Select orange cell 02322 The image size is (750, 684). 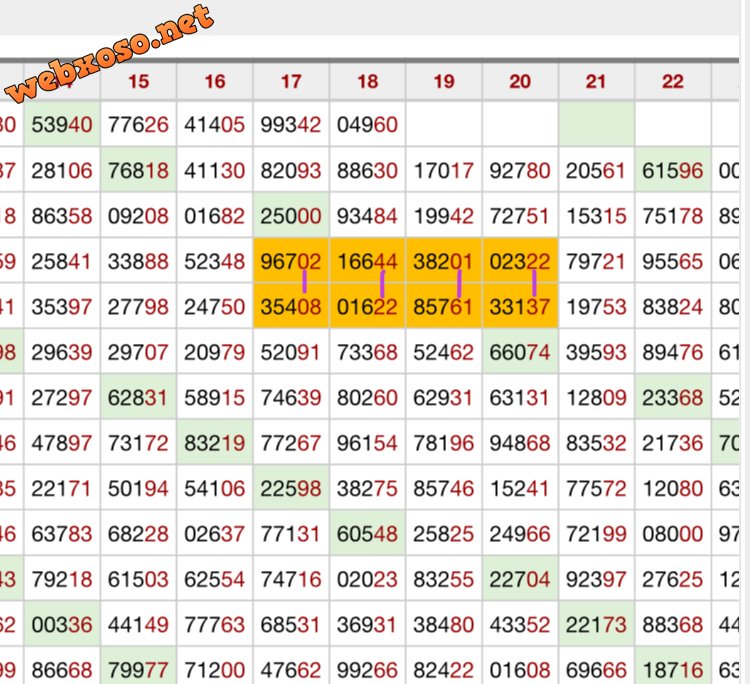tap(520, 261)
